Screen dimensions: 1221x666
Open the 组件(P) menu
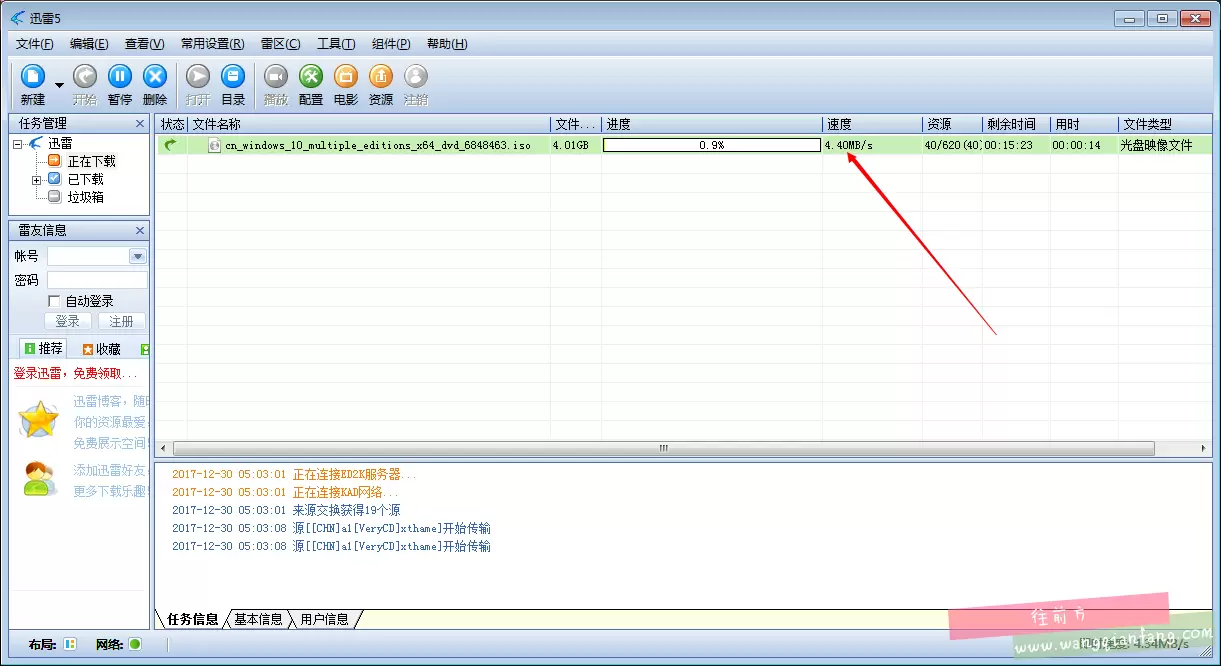pos(391,44)
